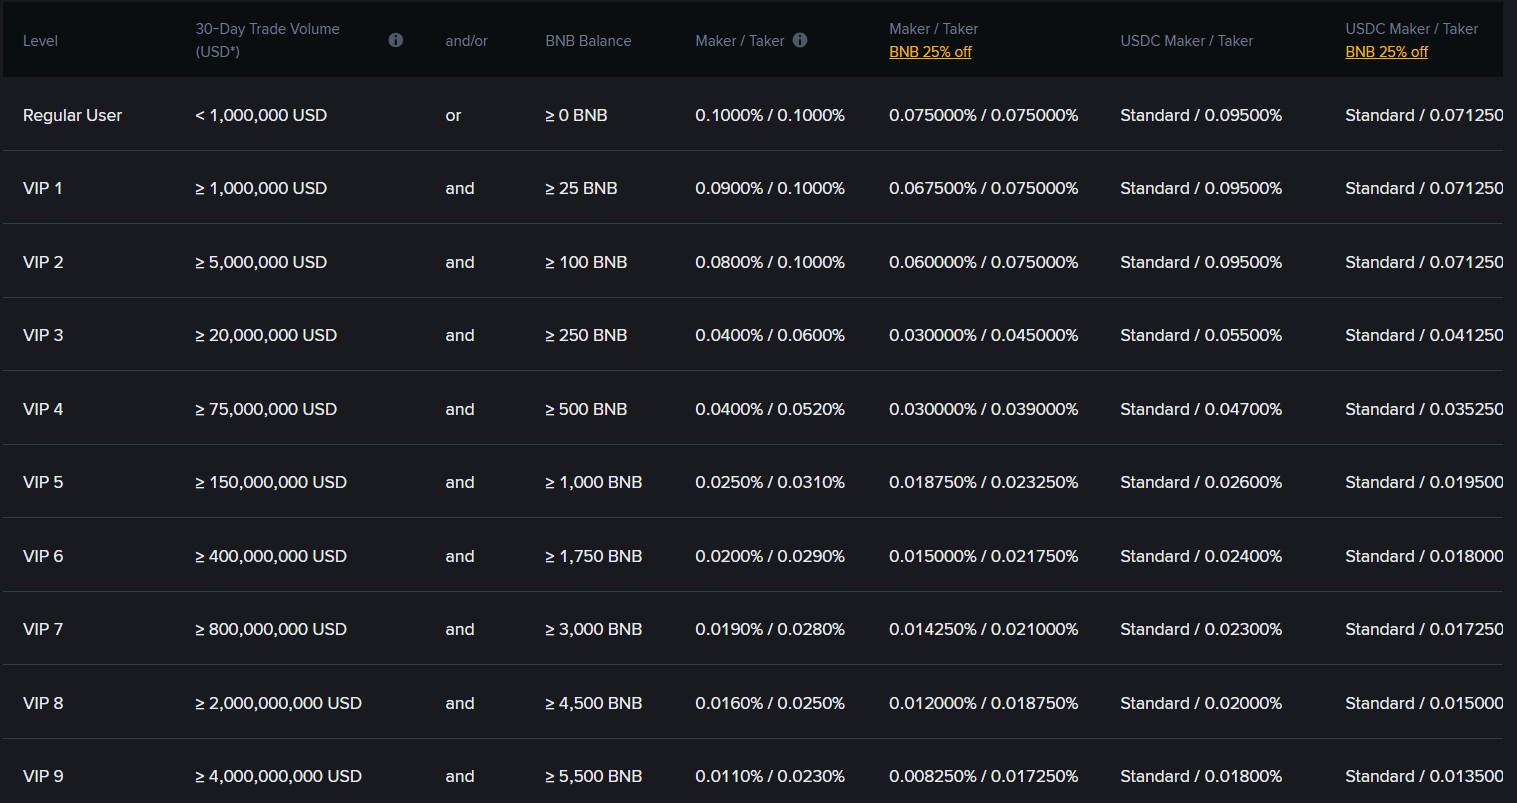
Task: Click the ≥ 100 BNB balance cell
Action: [586, 262]
